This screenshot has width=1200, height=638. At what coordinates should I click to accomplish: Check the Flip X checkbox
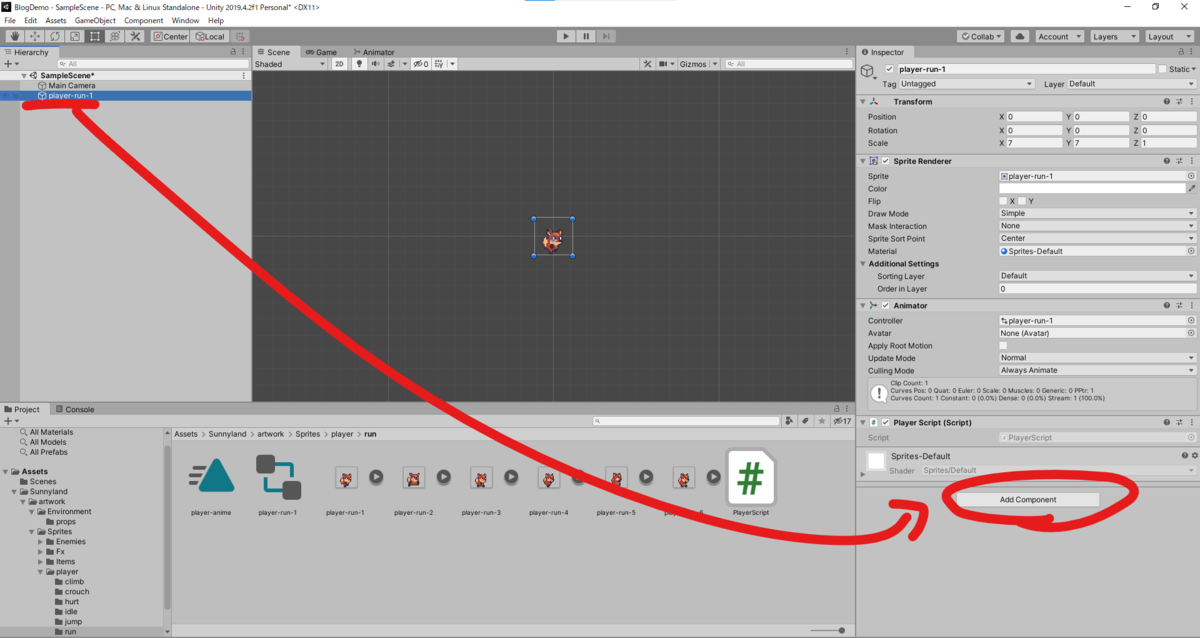(x=1003, y=201)
